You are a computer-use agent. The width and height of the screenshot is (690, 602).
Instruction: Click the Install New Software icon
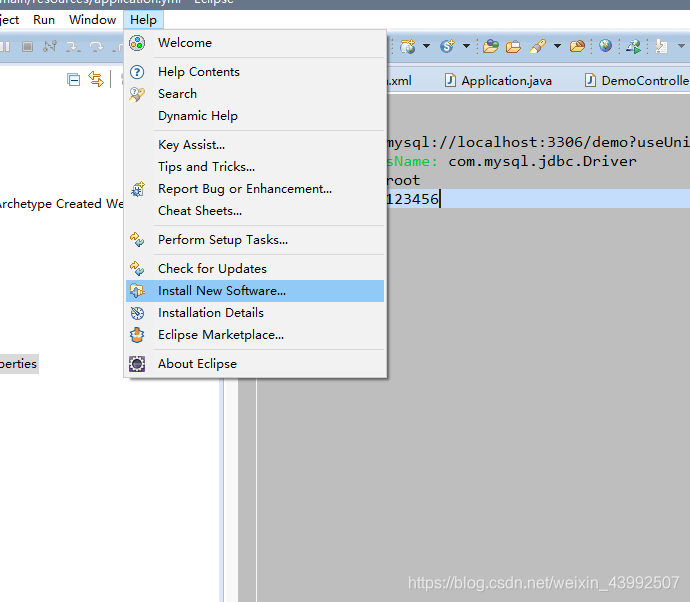coord(137,291)
